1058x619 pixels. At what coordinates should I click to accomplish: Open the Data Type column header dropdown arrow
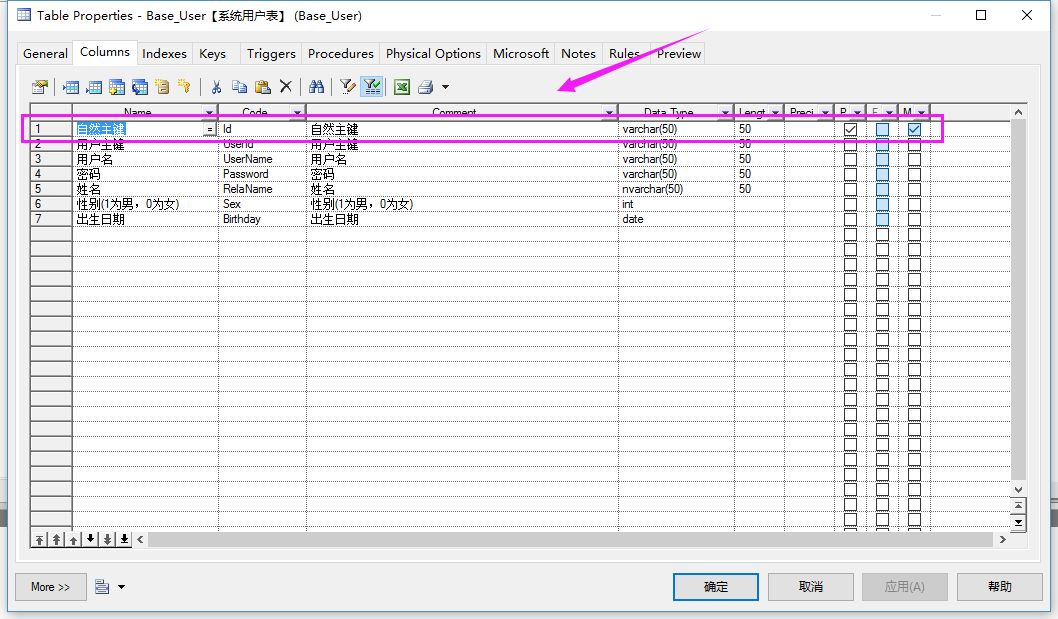725,112
